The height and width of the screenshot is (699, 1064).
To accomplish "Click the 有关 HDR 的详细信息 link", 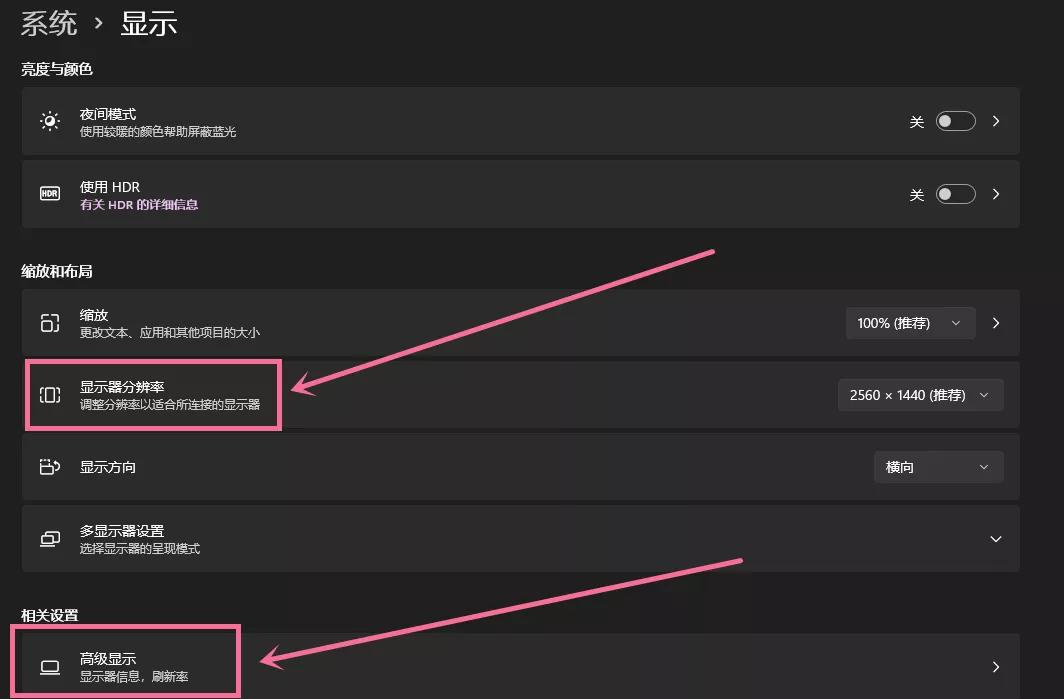I will pos(139,205).
